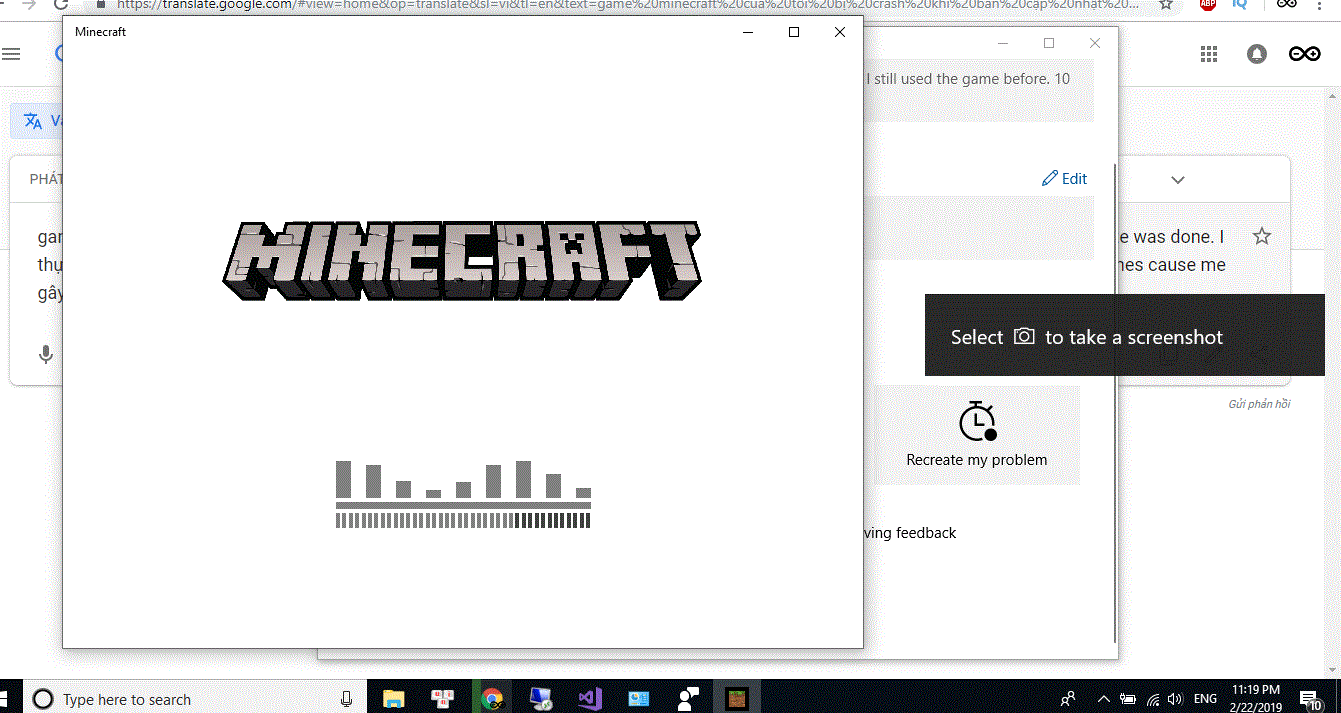This screenshot has width=1341, height=713.
Task: Open Google account notifications bell
Action: [x=1257, y=54]
